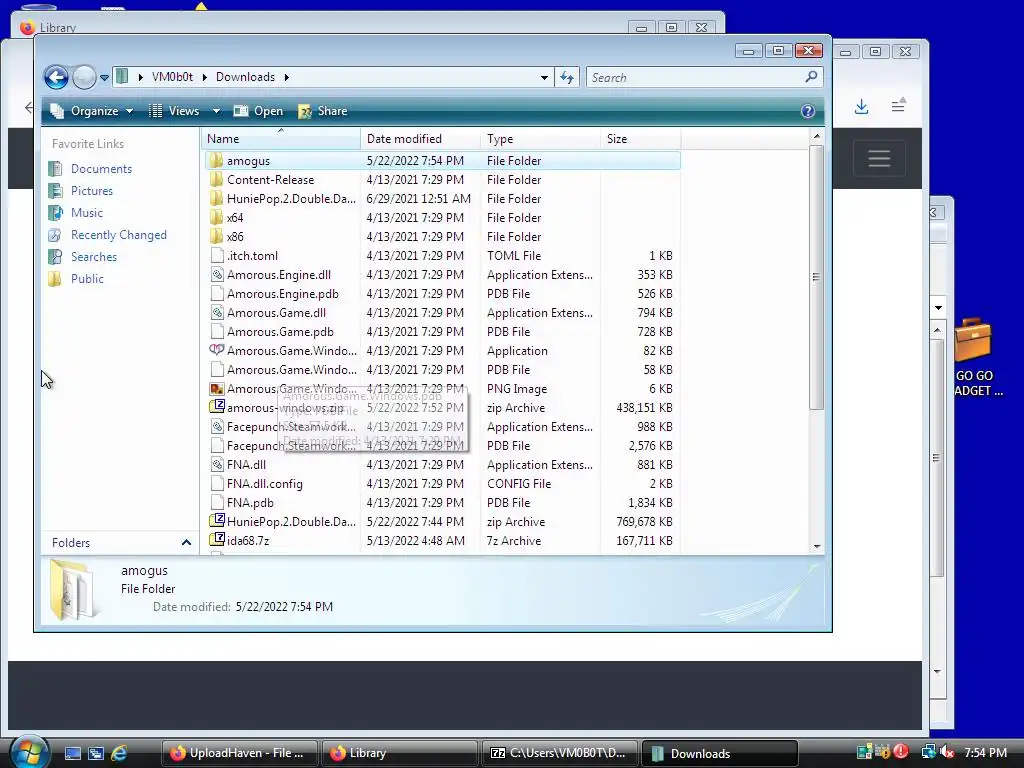Select FNA.pdb file name
1024x768 pixels.
click(x=250, y=503)
